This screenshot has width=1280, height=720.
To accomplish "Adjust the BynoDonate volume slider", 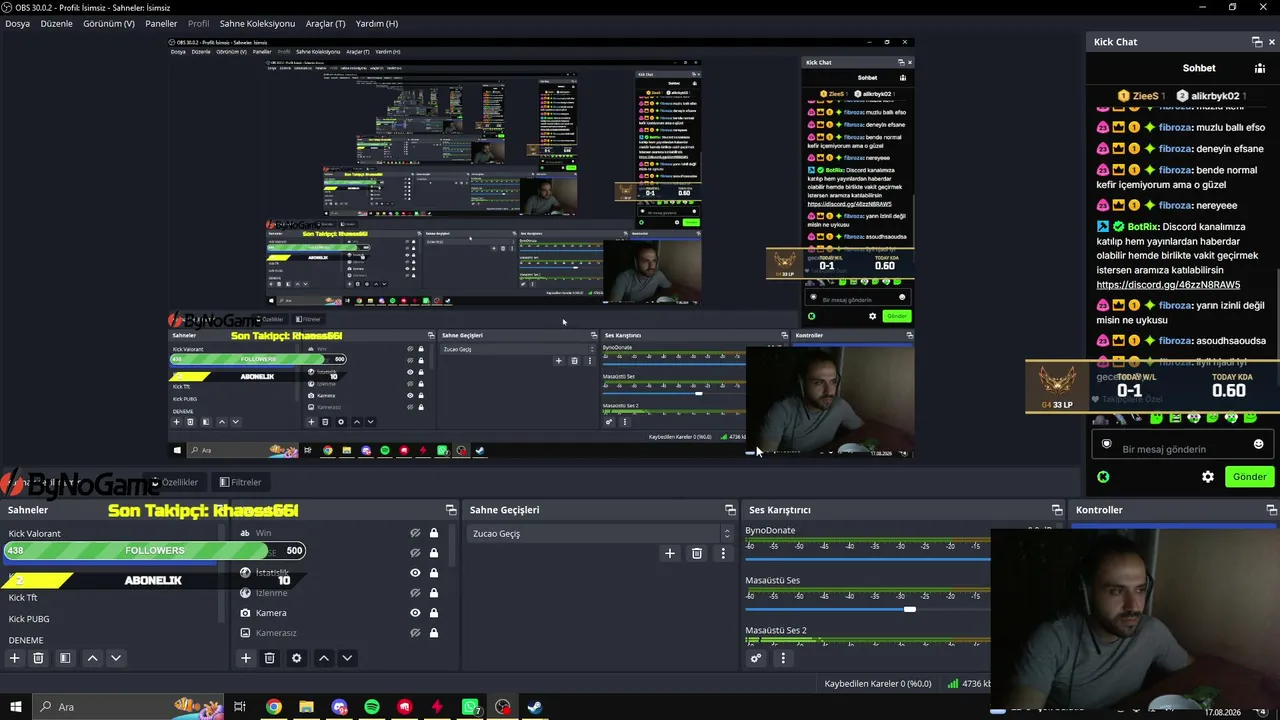I will click(868, 559).
